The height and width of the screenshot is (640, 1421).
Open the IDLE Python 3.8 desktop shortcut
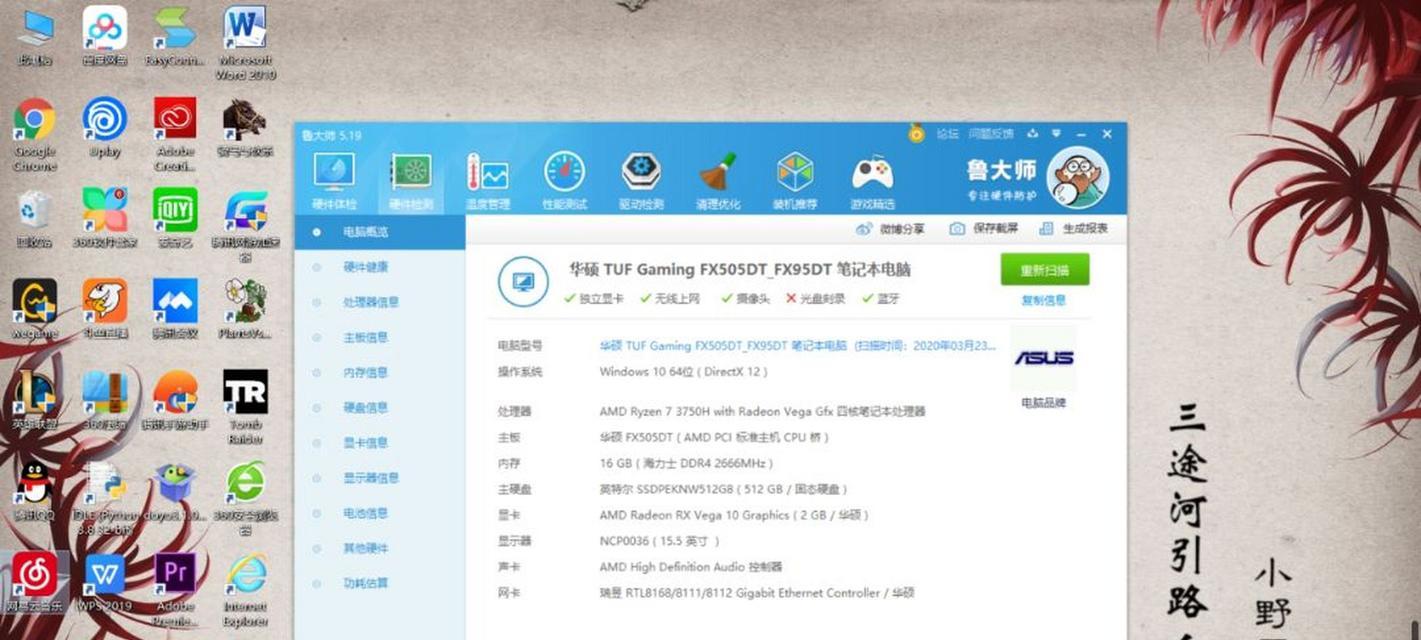104,498
